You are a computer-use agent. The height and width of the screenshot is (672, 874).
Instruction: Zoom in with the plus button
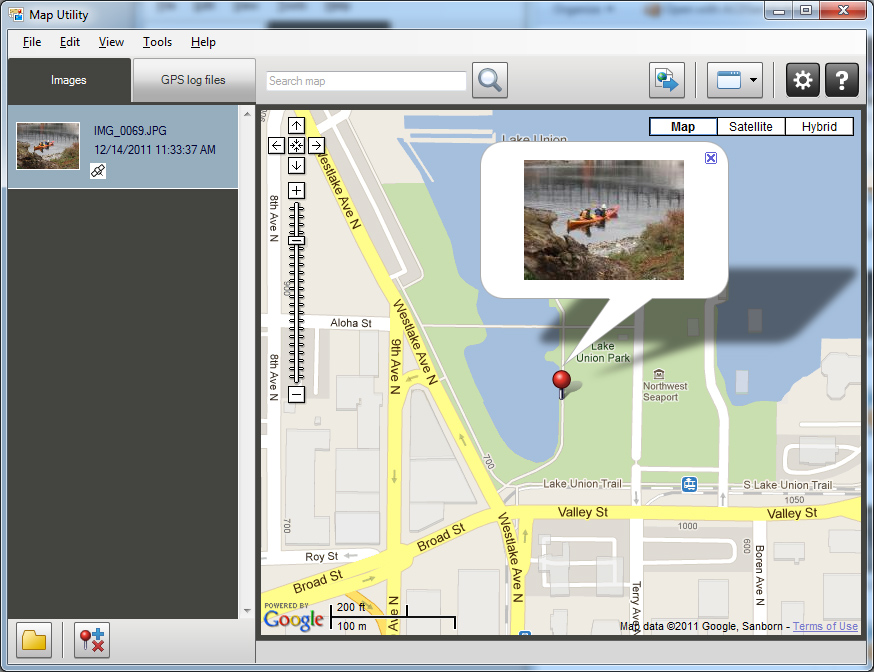pos(297,191)
